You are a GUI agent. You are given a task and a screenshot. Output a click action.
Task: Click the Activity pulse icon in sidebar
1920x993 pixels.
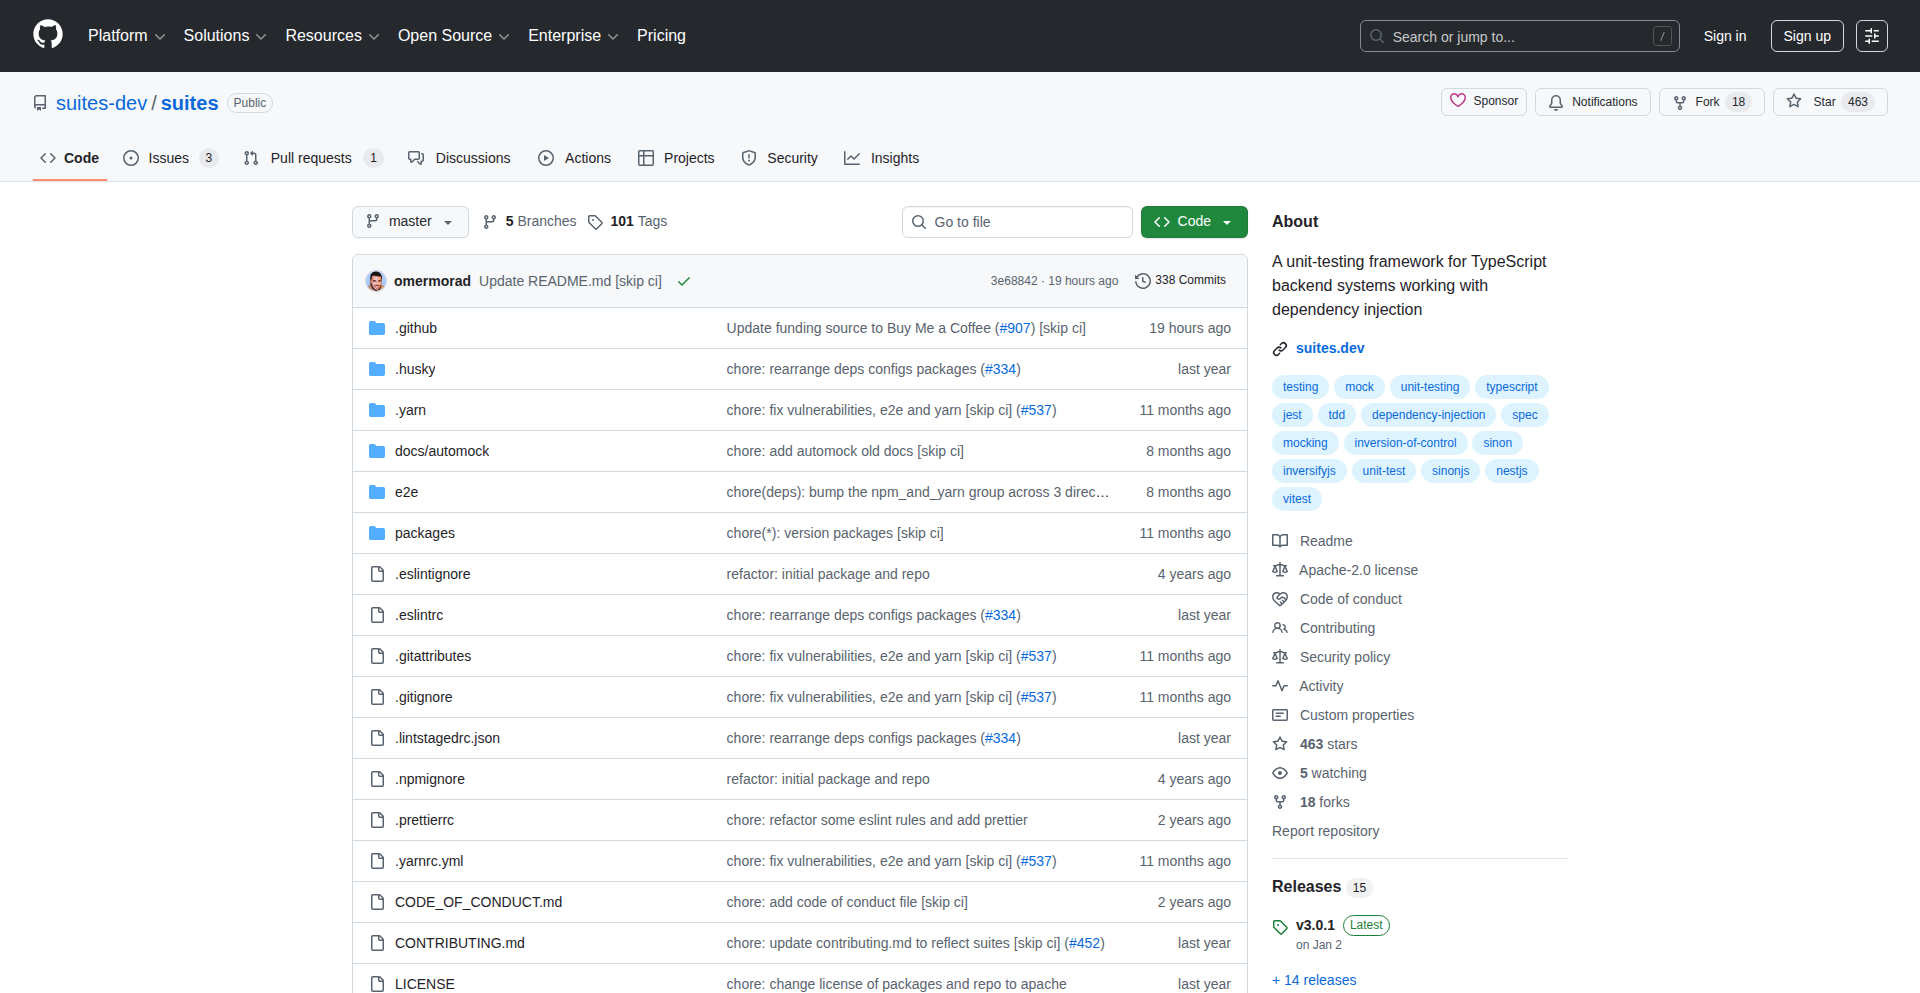[x=1280, y=686]
